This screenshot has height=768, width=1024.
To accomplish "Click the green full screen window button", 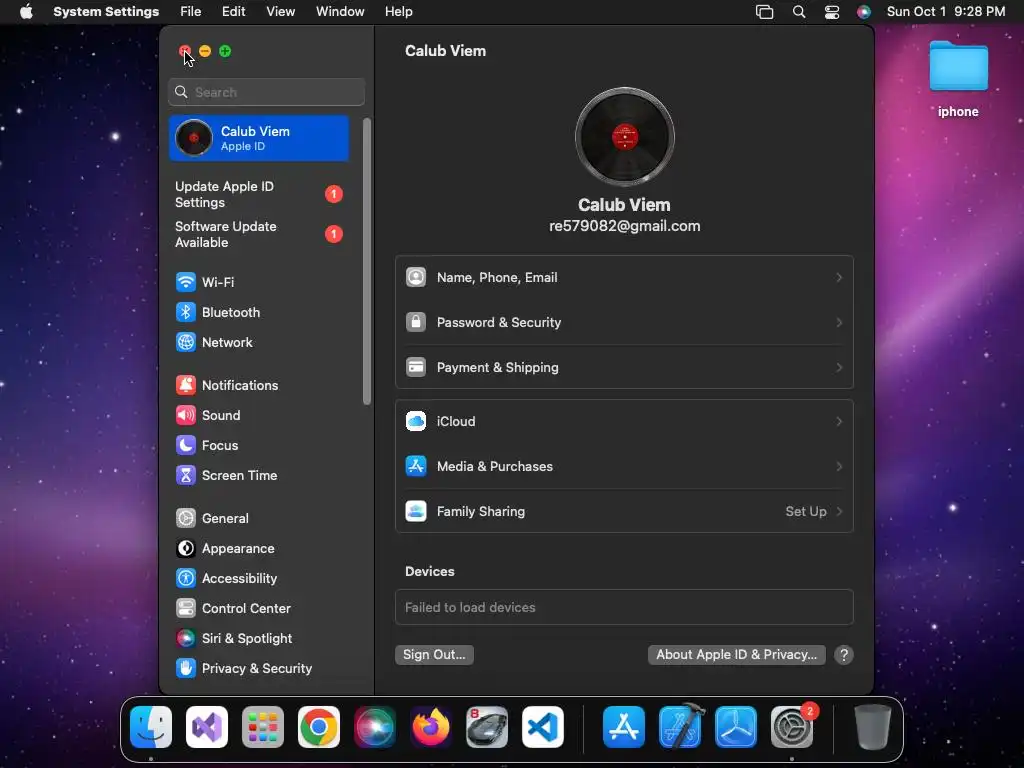I will (x=225, y=51).
